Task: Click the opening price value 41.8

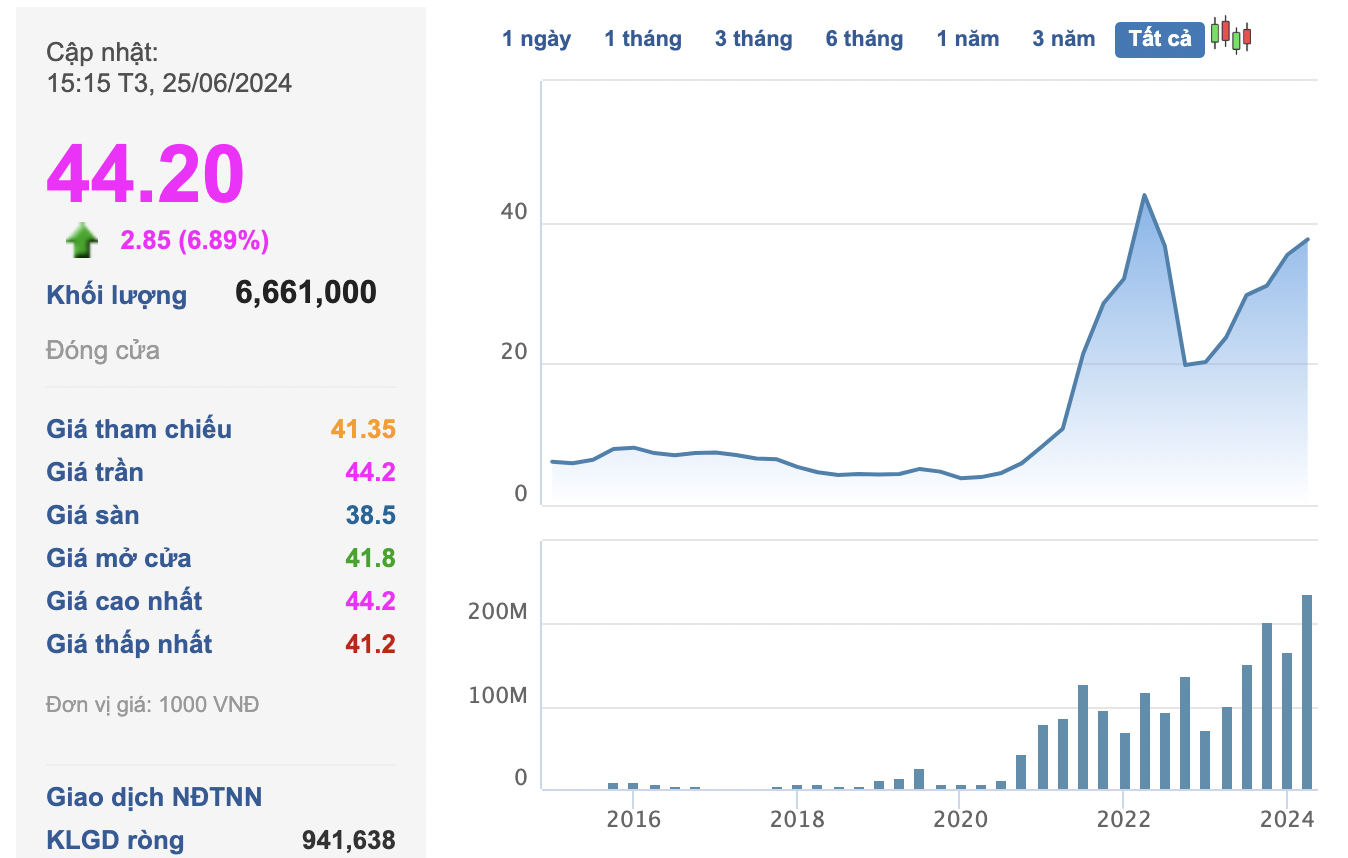Action: (x=370, y=559)
